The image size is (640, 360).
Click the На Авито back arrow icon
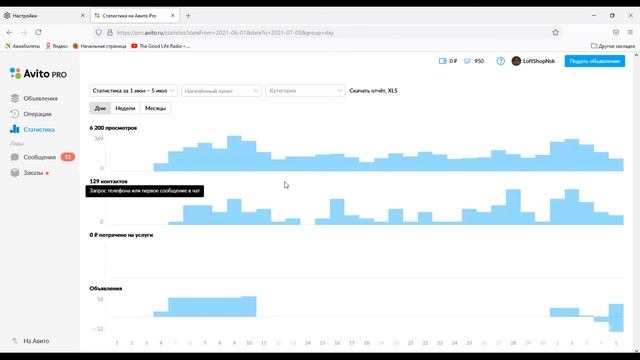pyautogui.click(x=15, y=340)
